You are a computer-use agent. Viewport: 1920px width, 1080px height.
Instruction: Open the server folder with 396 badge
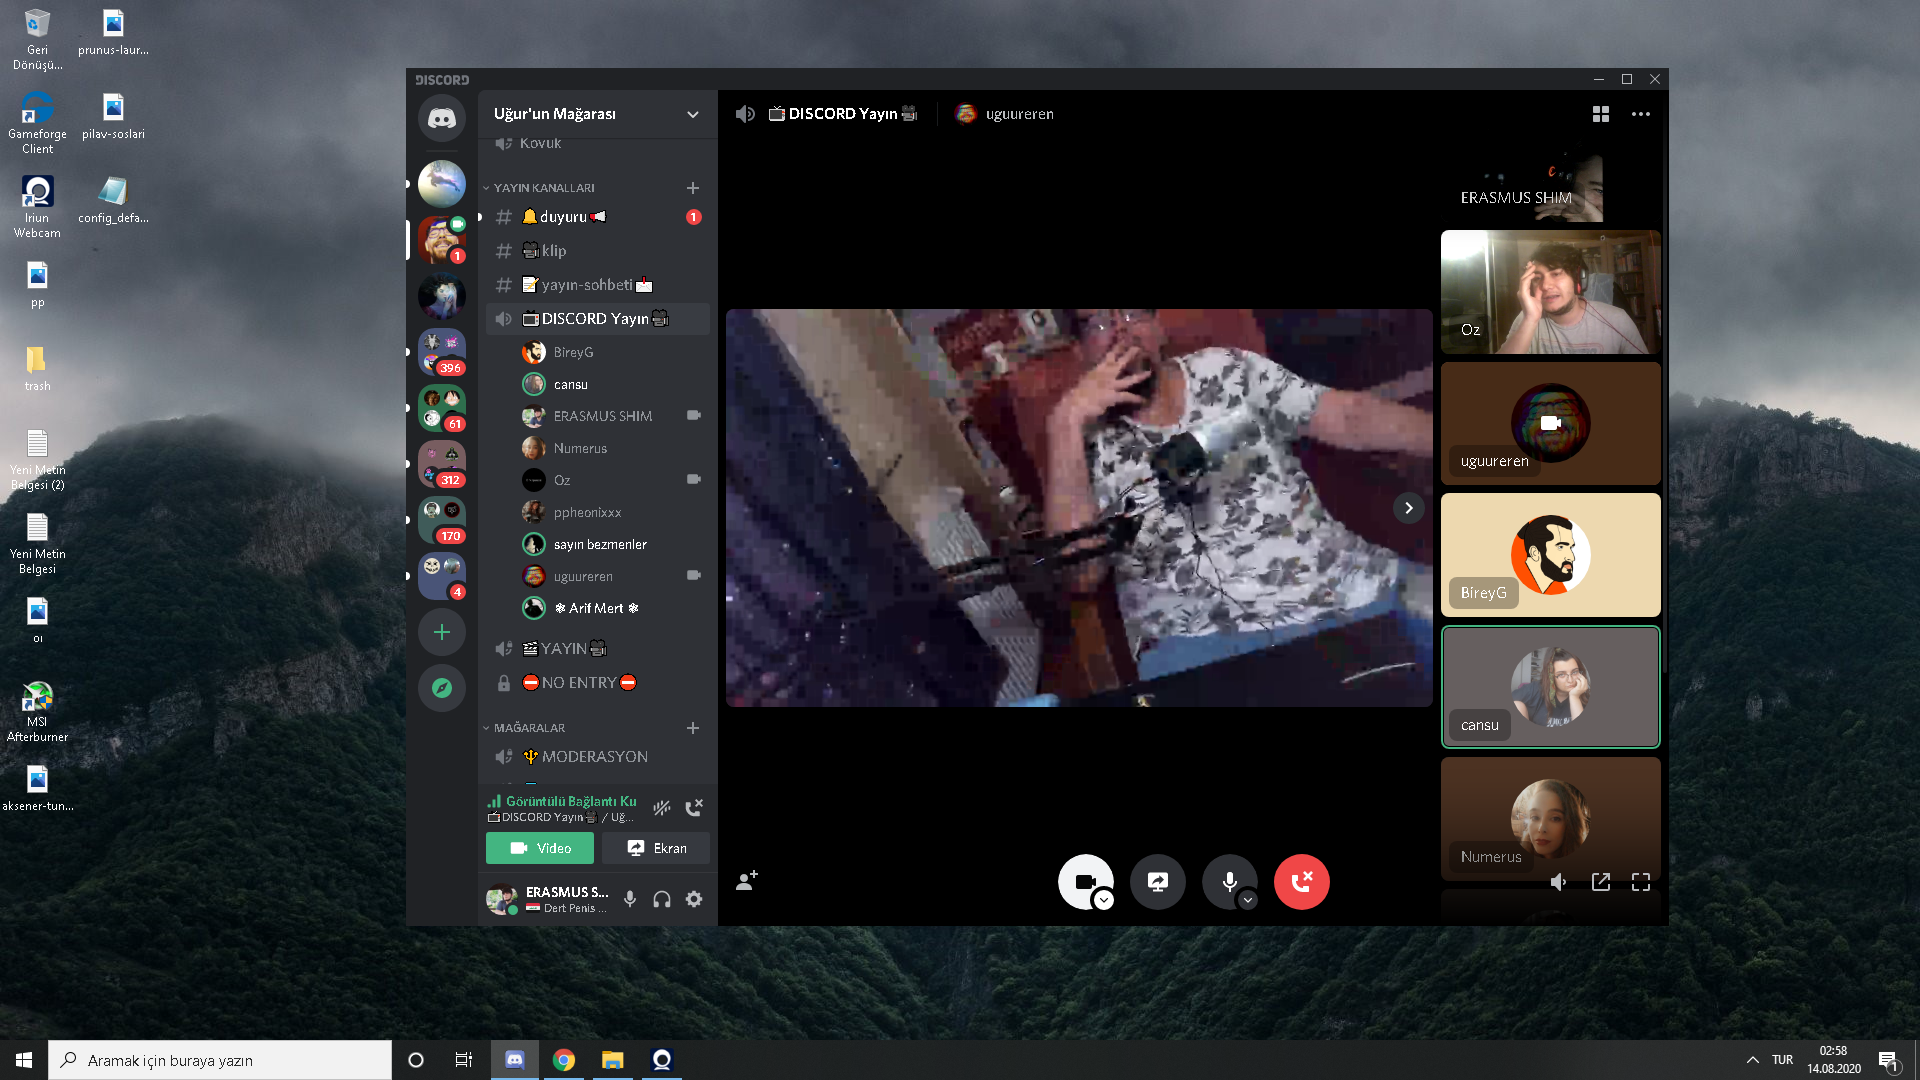click(x=442, y=352)
